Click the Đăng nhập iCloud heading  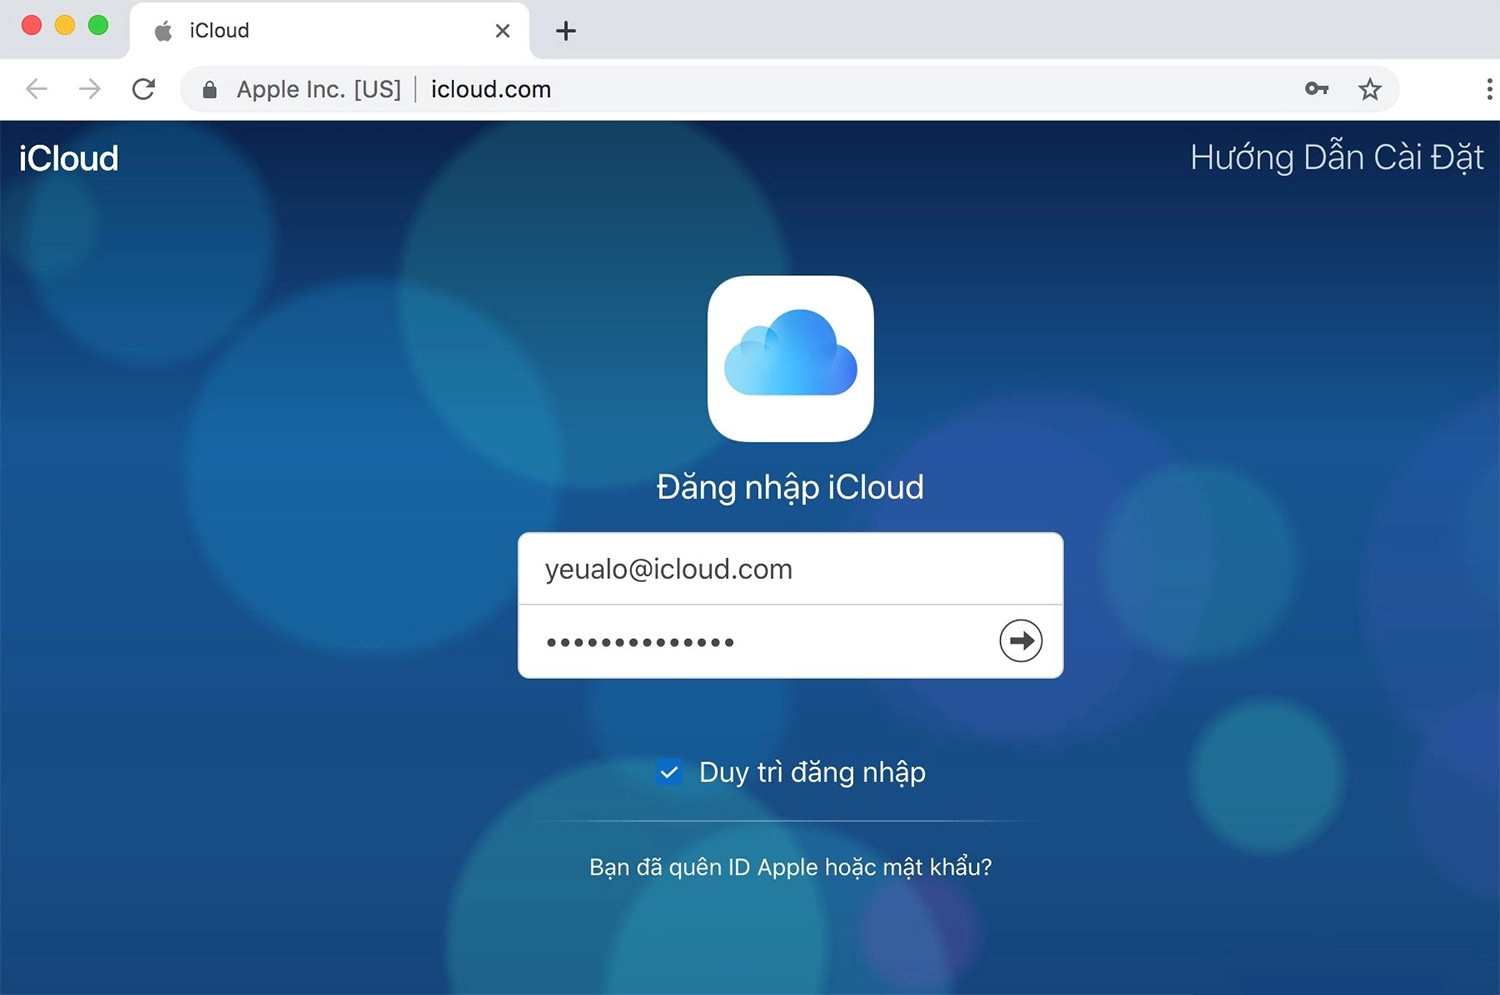click(790, 487)
